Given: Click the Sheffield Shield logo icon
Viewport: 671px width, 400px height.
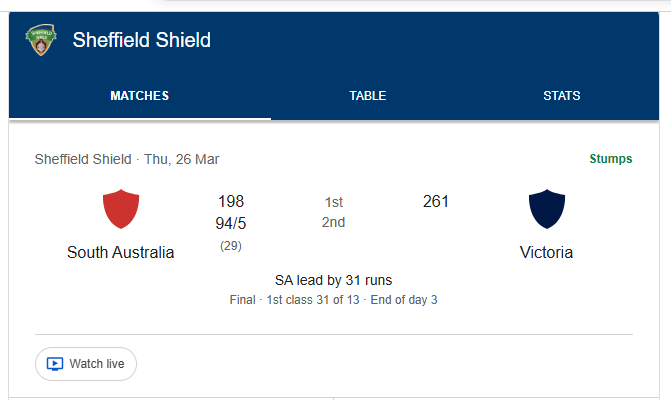Looking at the screenshot, I should point(41,40).
